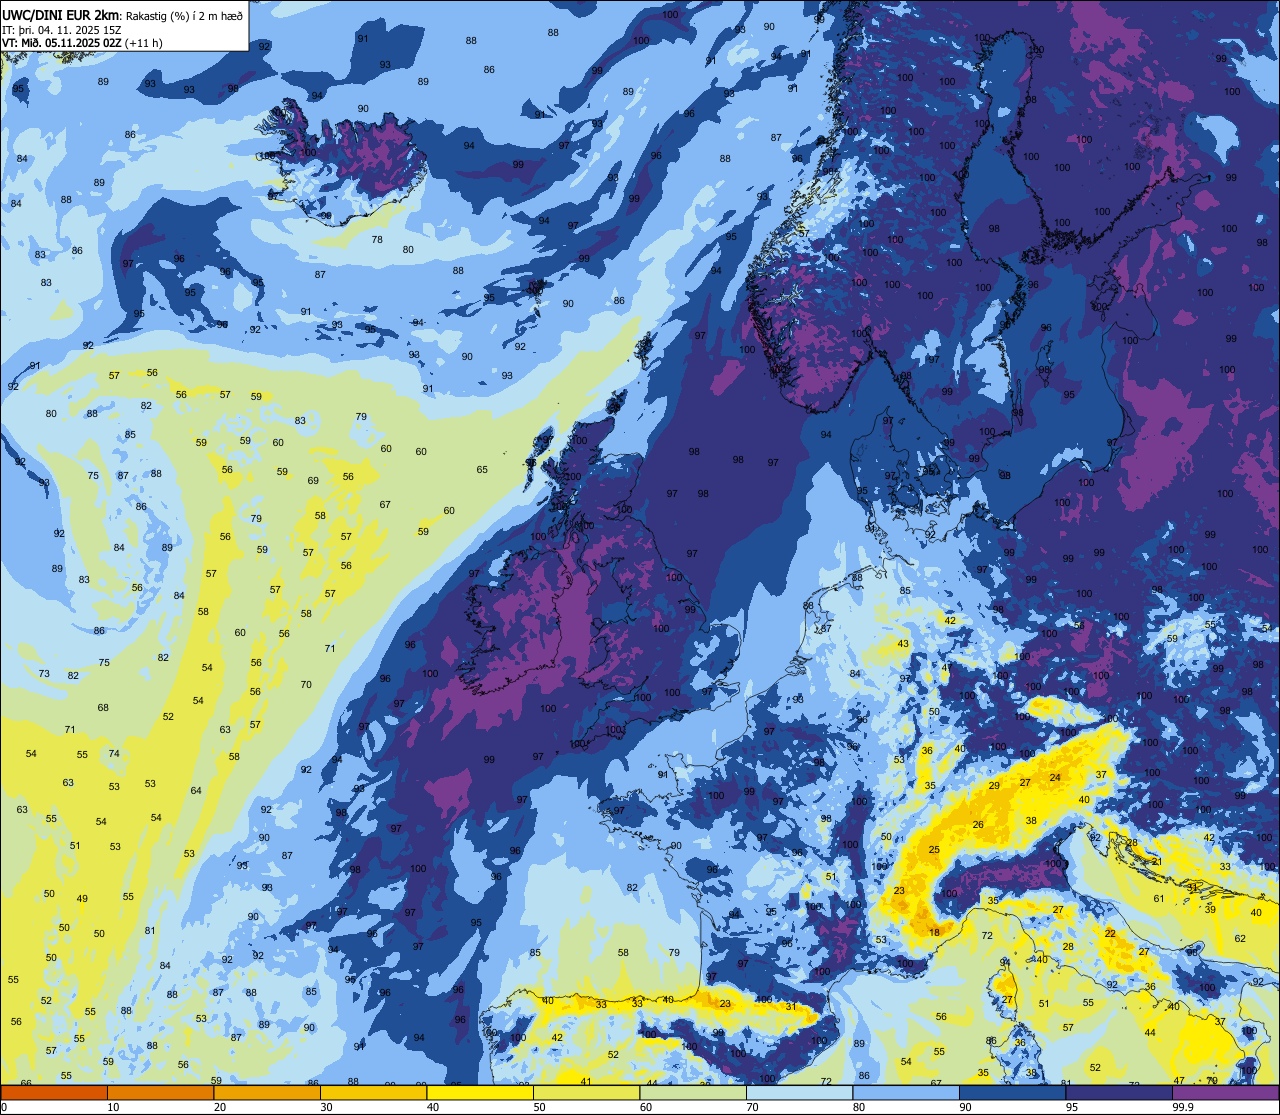Image resolution: width=1280 pixels, height=1115 pixels.
Task: Click the 95–99.9% navy legend swatch
Action: pyautogui.click(x=1119, y=1092)
